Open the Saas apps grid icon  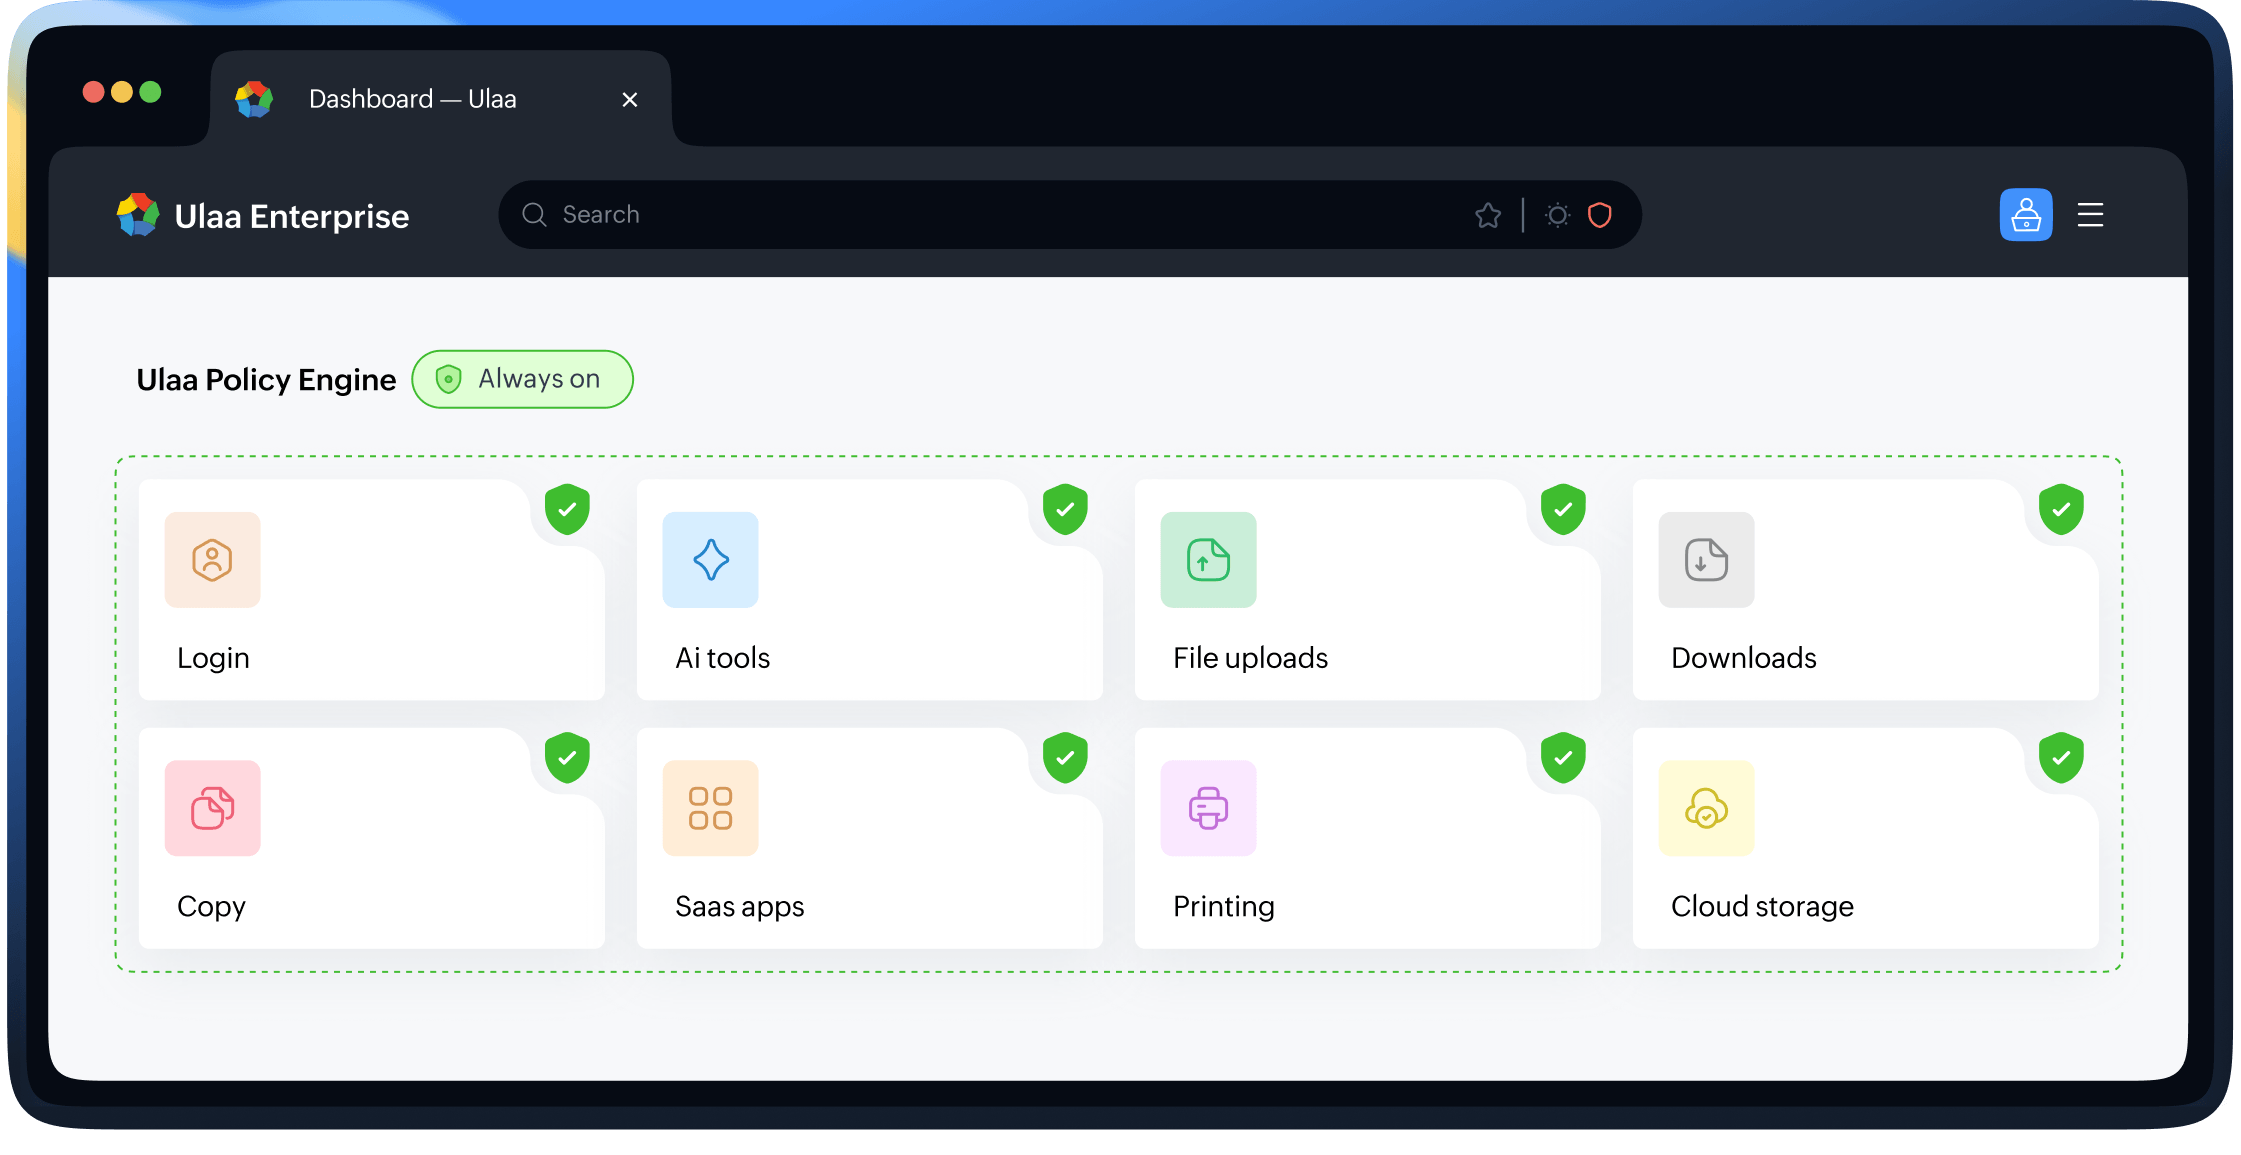tap(710, 808)
